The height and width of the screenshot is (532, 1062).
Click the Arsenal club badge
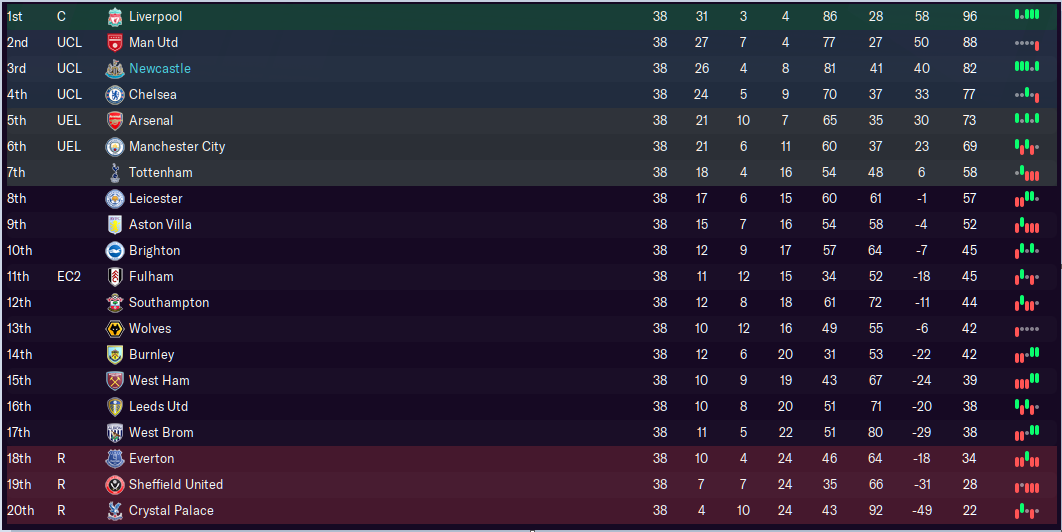(x=115, y=121)
